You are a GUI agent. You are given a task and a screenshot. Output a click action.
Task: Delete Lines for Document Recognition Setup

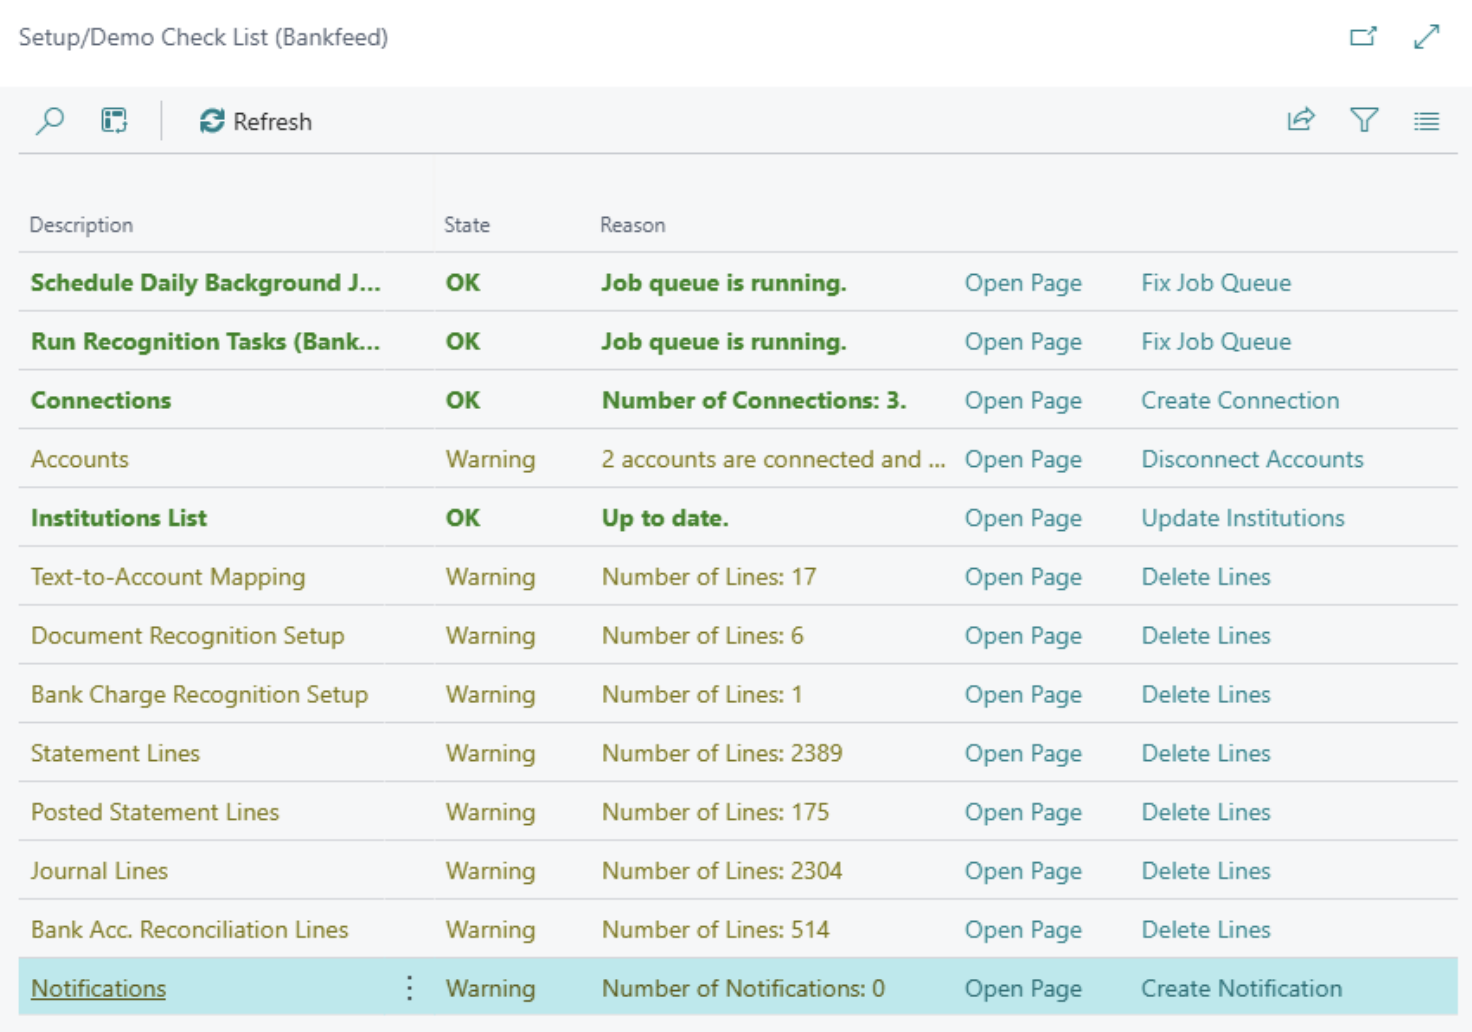tap(1206, 636)
